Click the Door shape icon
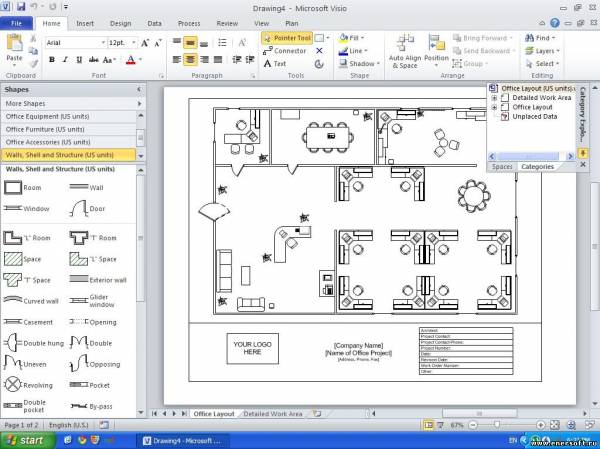The height and width of the screenshot is (449, 600). (79, 209)
